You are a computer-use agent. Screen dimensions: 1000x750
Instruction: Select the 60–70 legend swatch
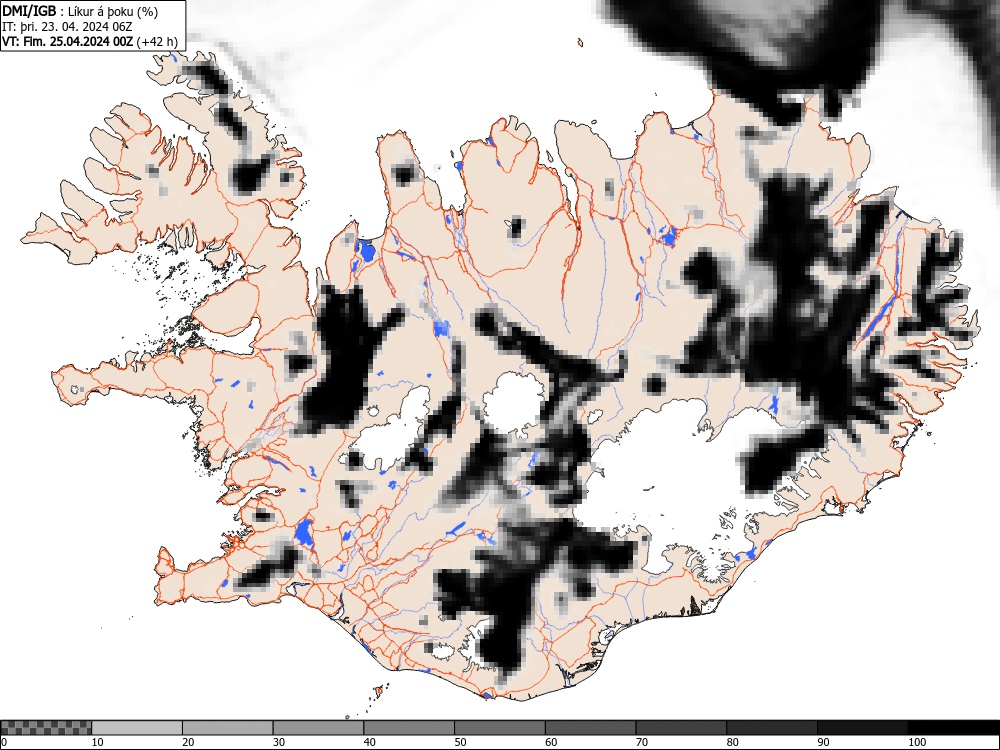pos(590,728)
